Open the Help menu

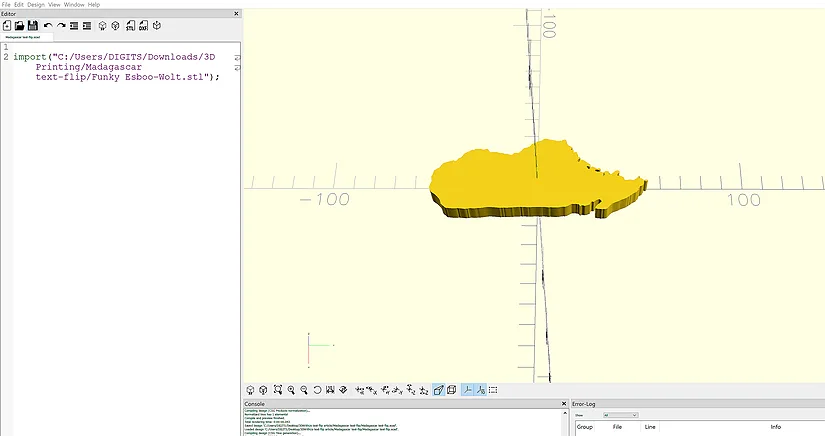[94, 4]
